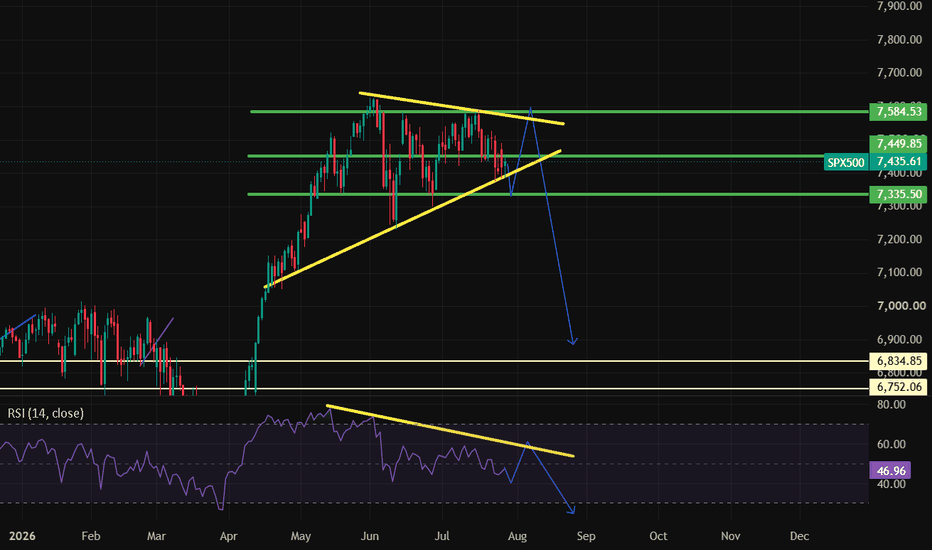Click the 80.00 RSI axis label
The width and height of the screenshot is (932, 550).
[x=891, y=405]
